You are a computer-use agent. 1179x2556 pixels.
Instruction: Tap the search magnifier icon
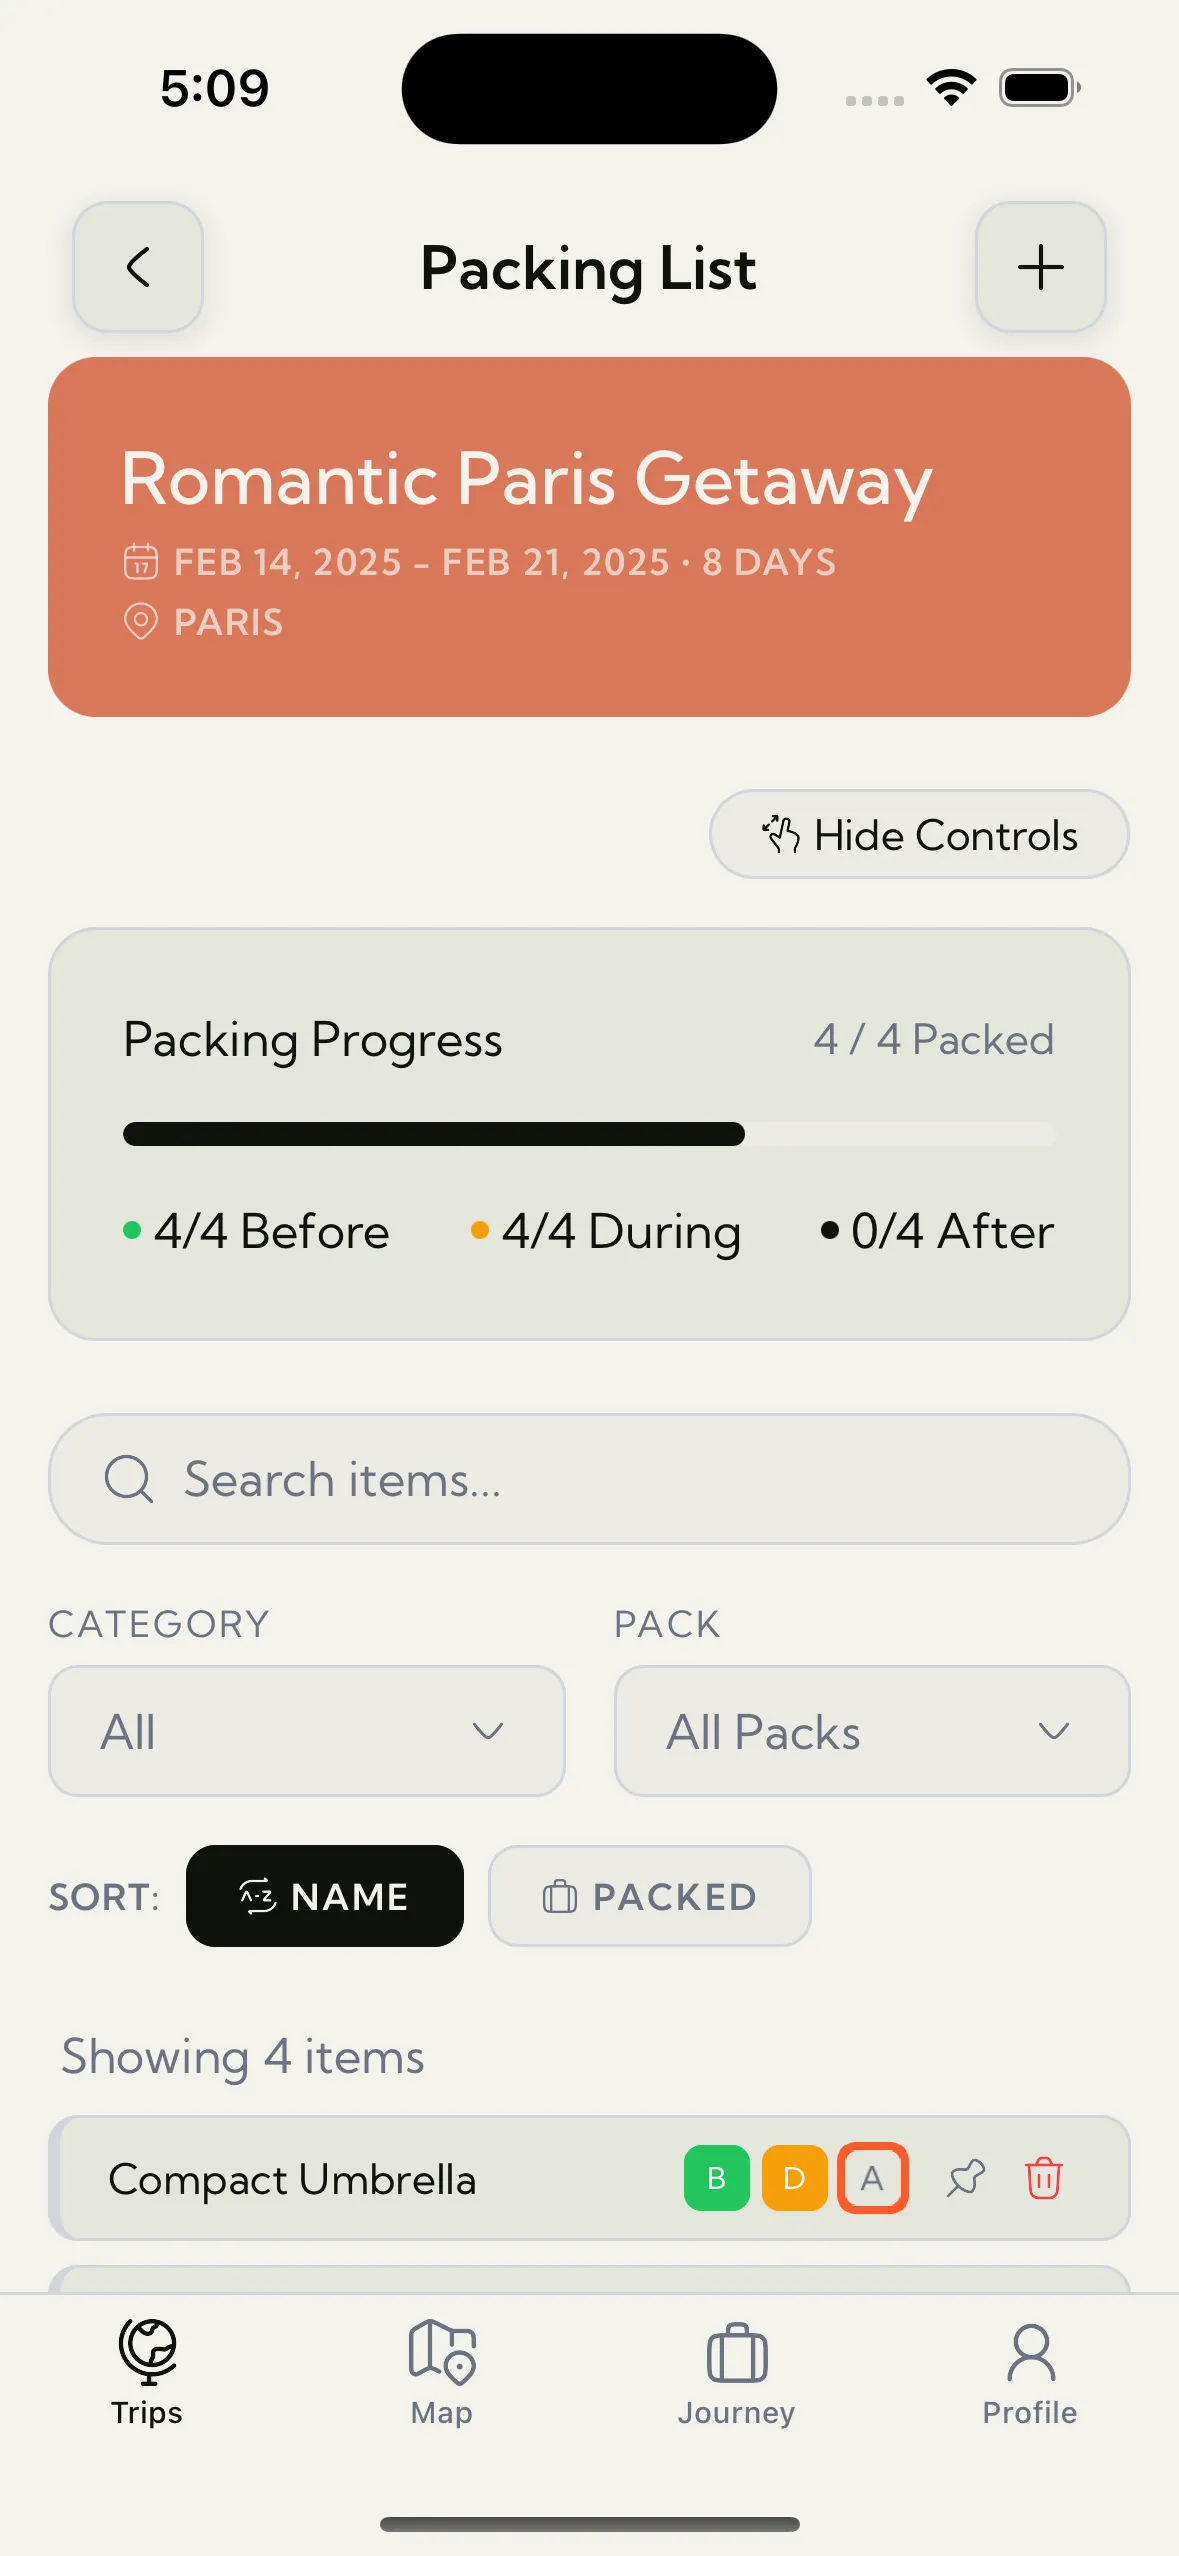click(x=129, y=1479)
